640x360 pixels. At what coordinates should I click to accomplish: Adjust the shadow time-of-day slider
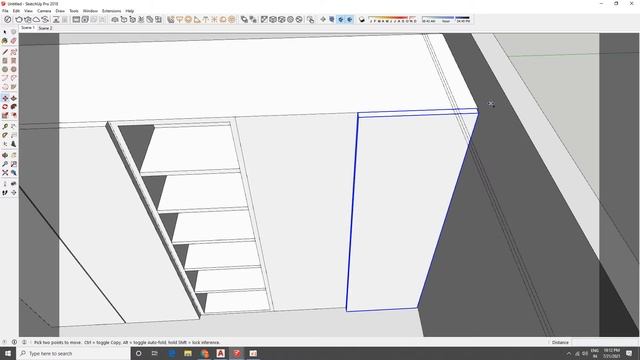click(446, 18)
